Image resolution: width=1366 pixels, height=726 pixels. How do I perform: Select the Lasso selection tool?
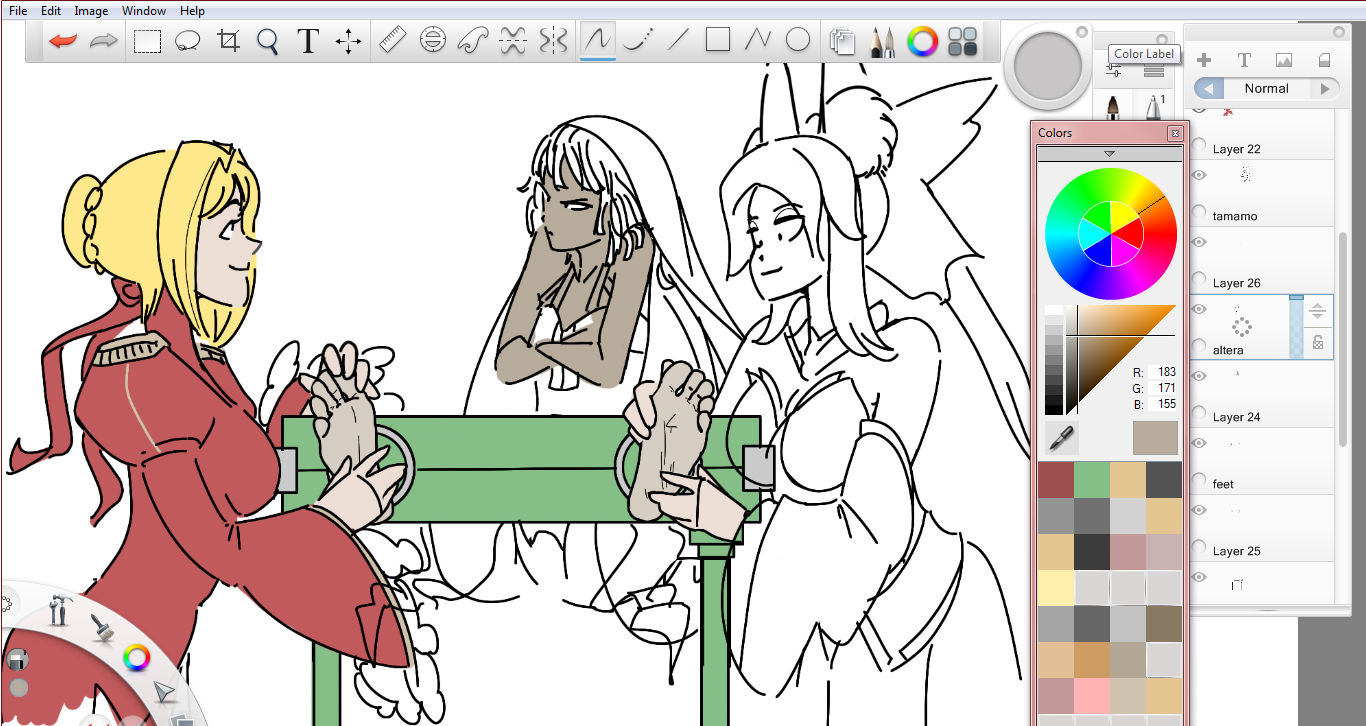pos(188,41)
